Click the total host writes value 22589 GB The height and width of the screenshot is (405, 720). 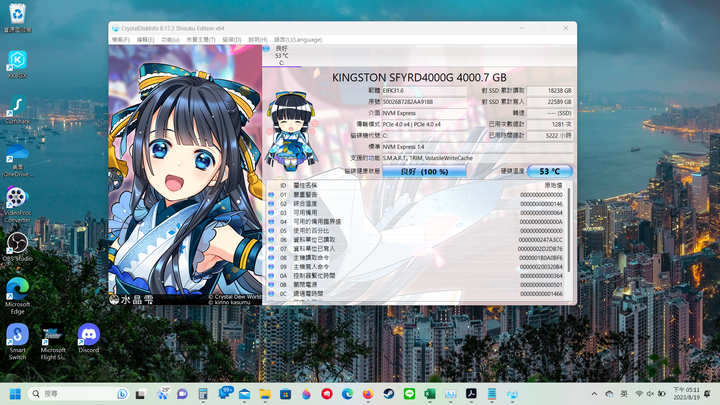click(550, 102)
